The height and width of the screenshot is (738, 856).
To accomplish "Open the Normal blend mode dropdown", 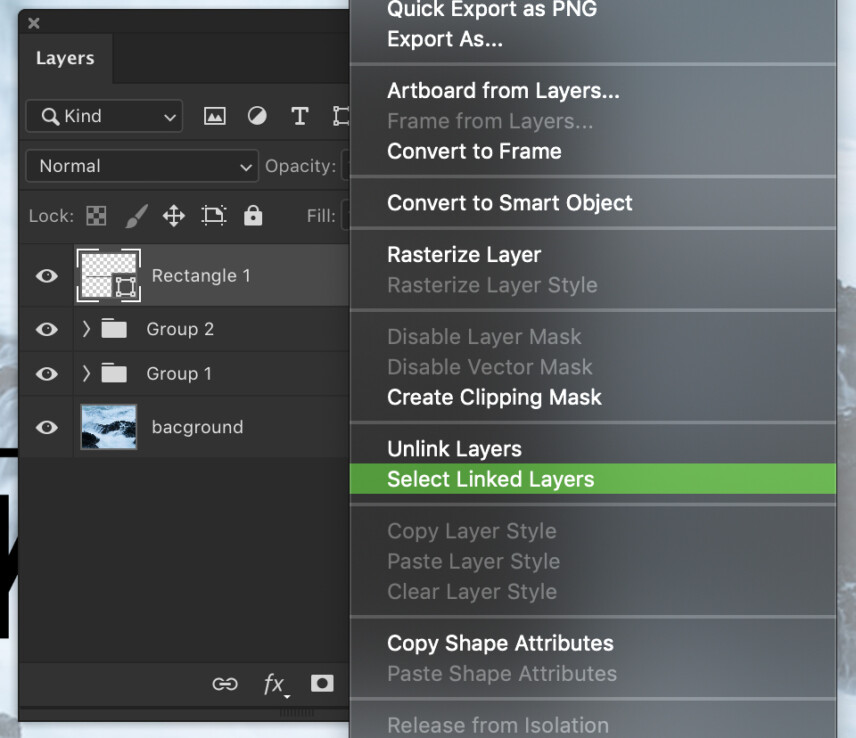I will (141, 166).
